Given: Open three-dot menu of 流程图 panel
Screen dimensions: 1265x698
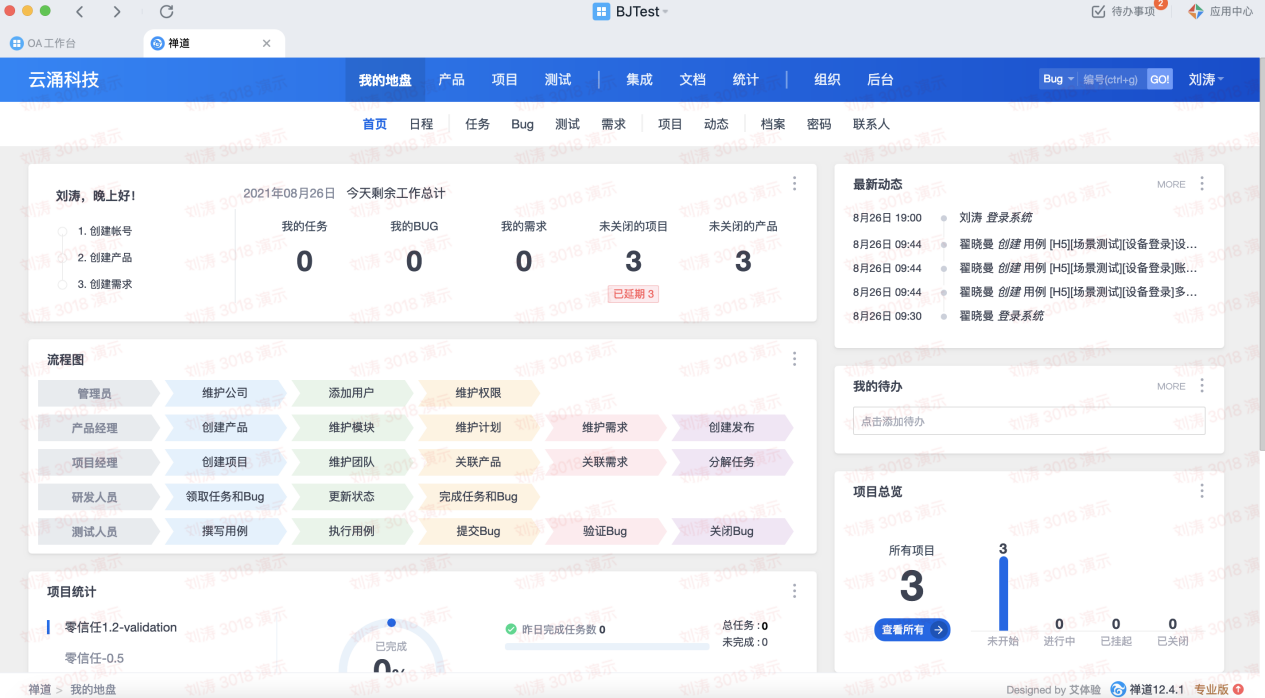Looking at the screenshot, I should pyautogui.click(x=794, y=359).
